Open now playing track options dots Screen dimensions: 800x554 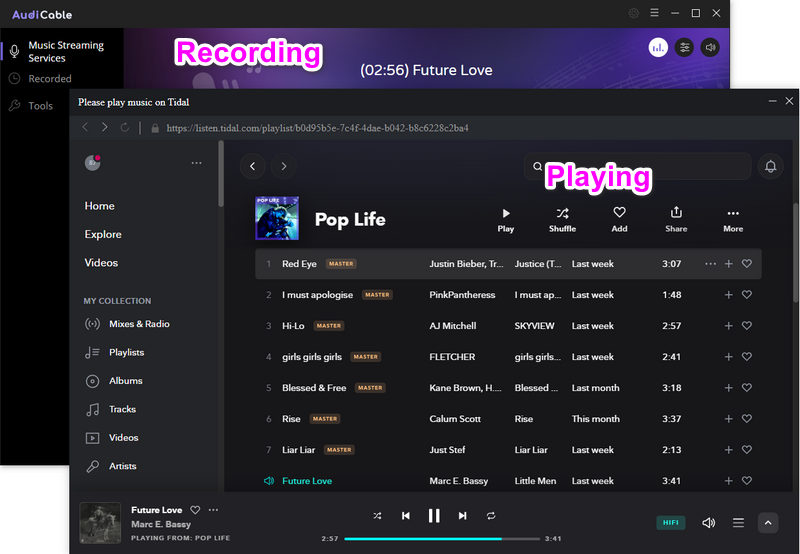(x=213, y=510)
